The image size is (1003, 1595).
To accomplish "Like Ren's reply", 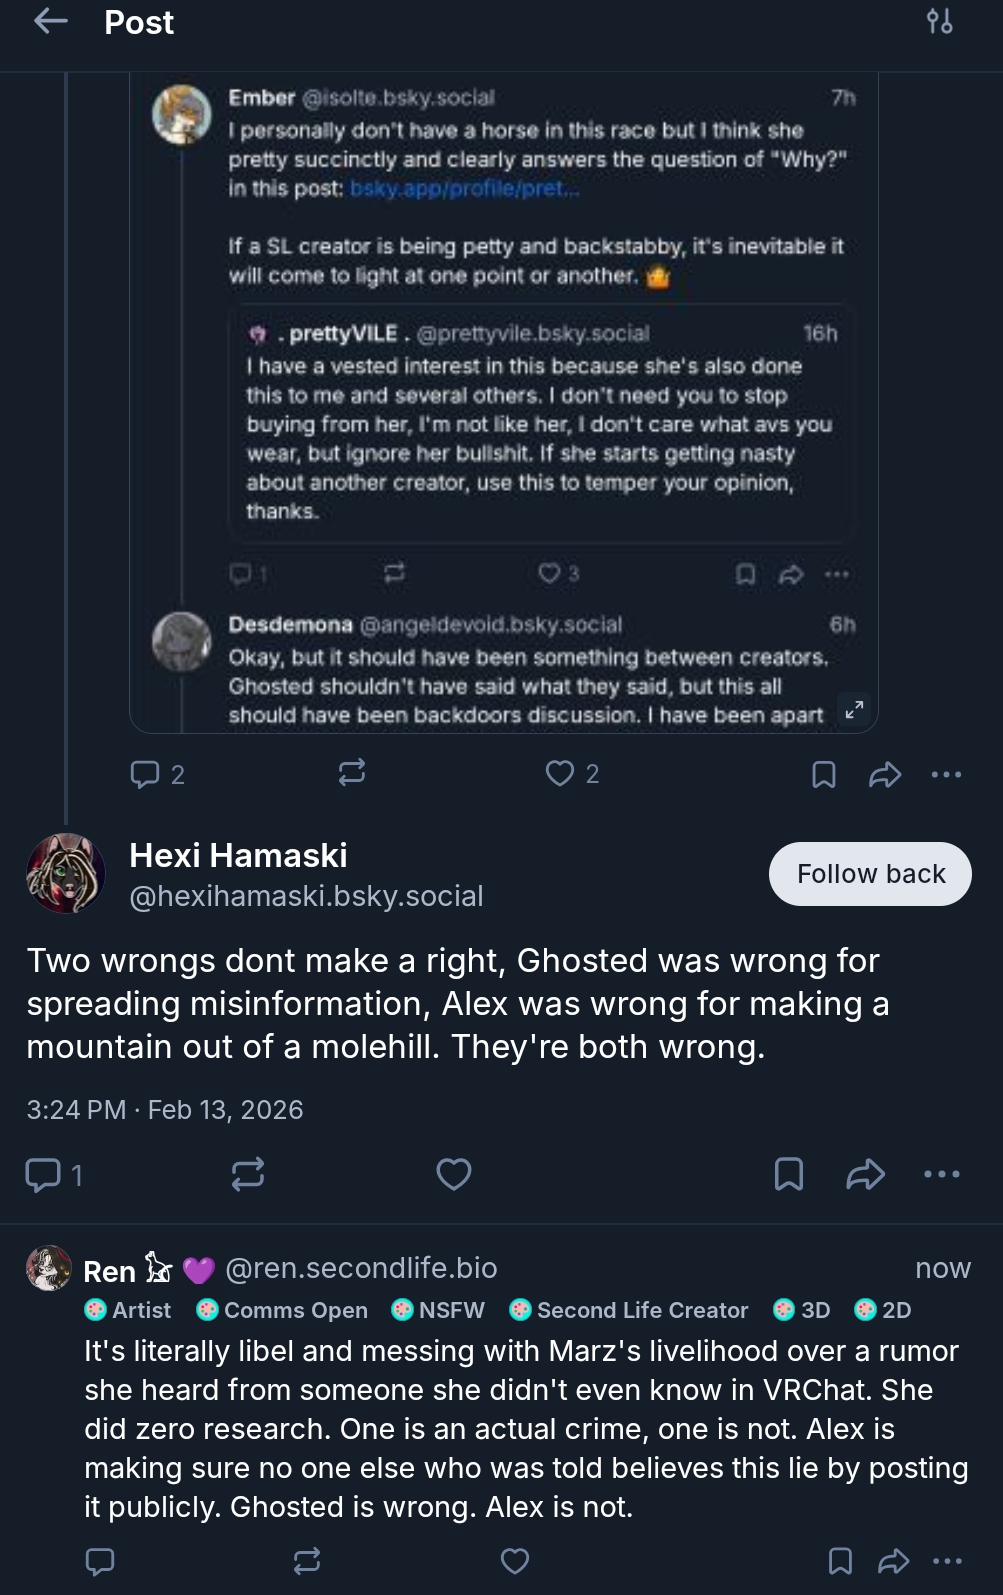I will (x=515, y=1561).
